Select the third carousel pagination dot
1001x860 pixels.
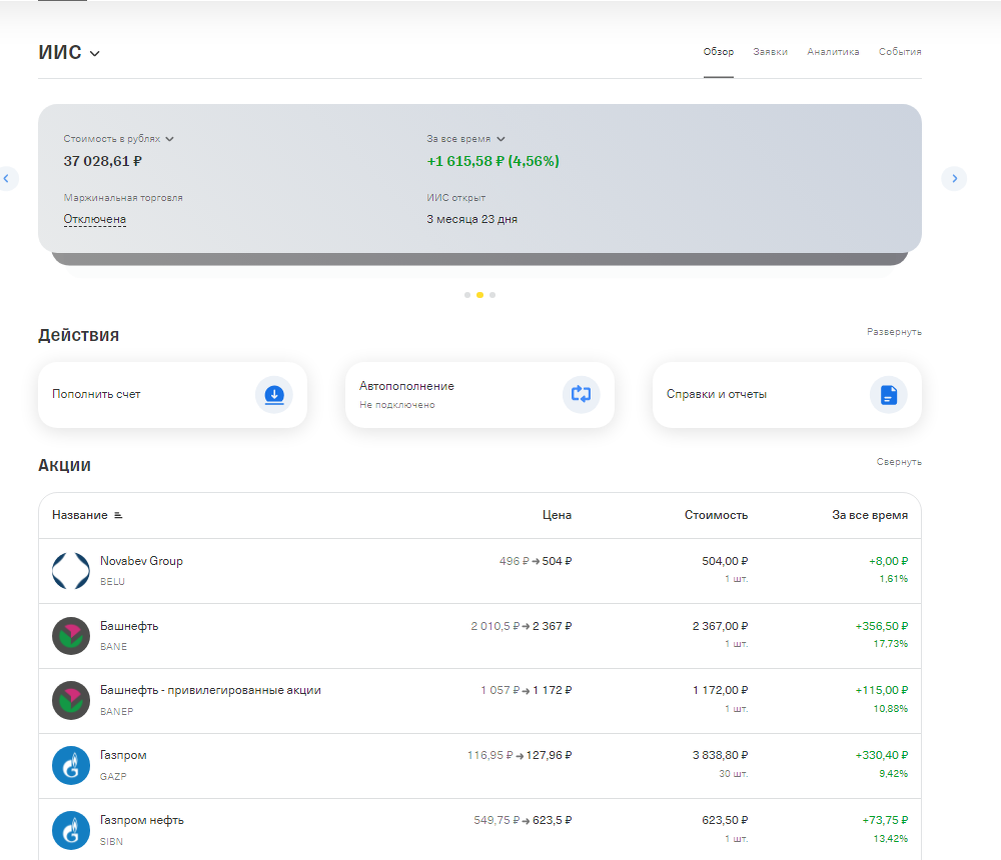[492, 295]
